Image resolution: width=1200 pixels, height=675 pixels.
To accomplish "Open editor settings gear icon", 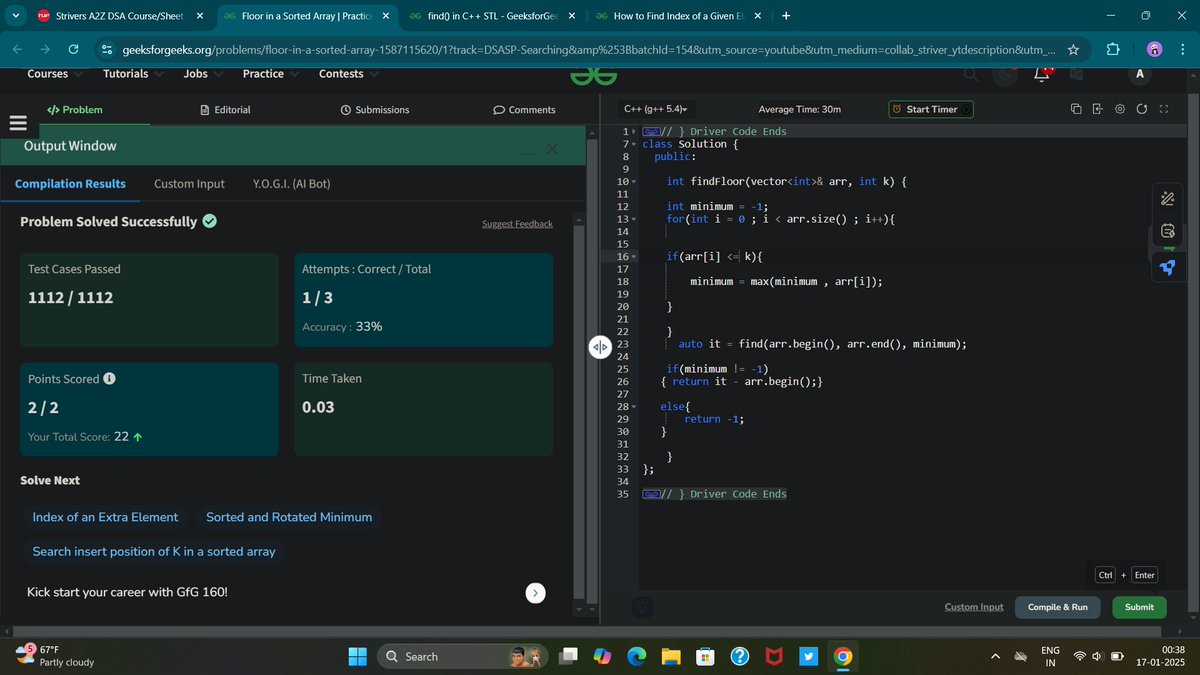I will (1119, 109).
